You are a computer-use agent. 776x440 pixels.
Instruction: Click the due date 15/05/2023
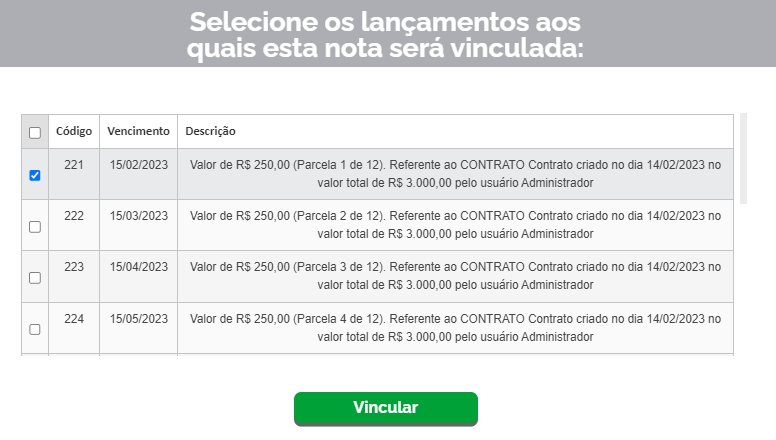[139, 317]
